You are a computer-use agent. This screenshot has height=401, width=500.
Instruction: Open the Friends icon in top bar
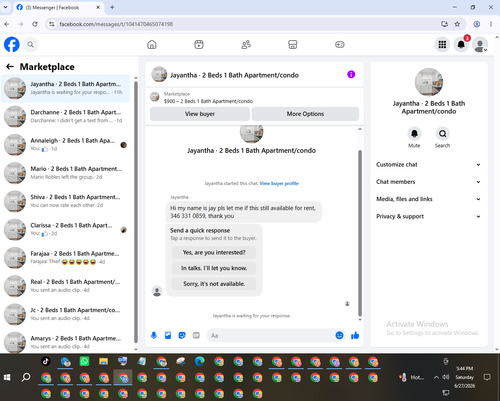point(246,44)
